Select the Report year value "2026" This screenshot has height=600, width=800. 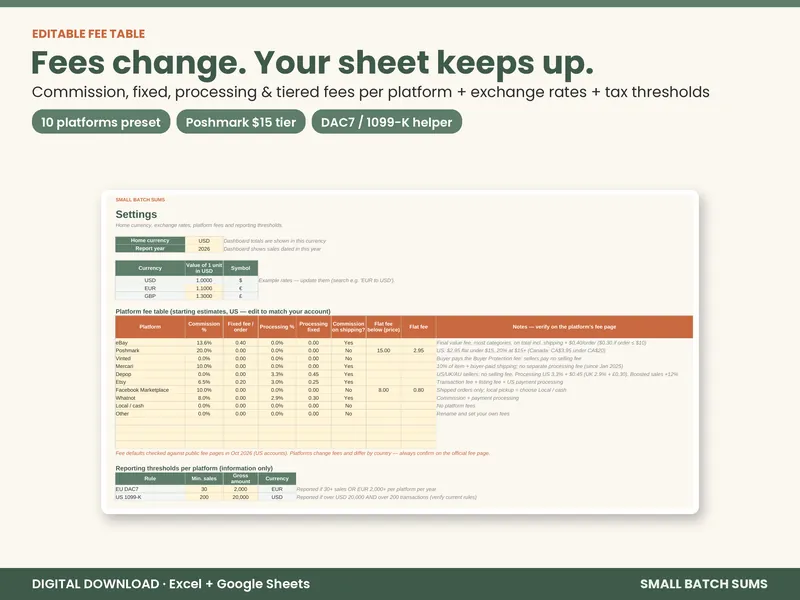204,248
